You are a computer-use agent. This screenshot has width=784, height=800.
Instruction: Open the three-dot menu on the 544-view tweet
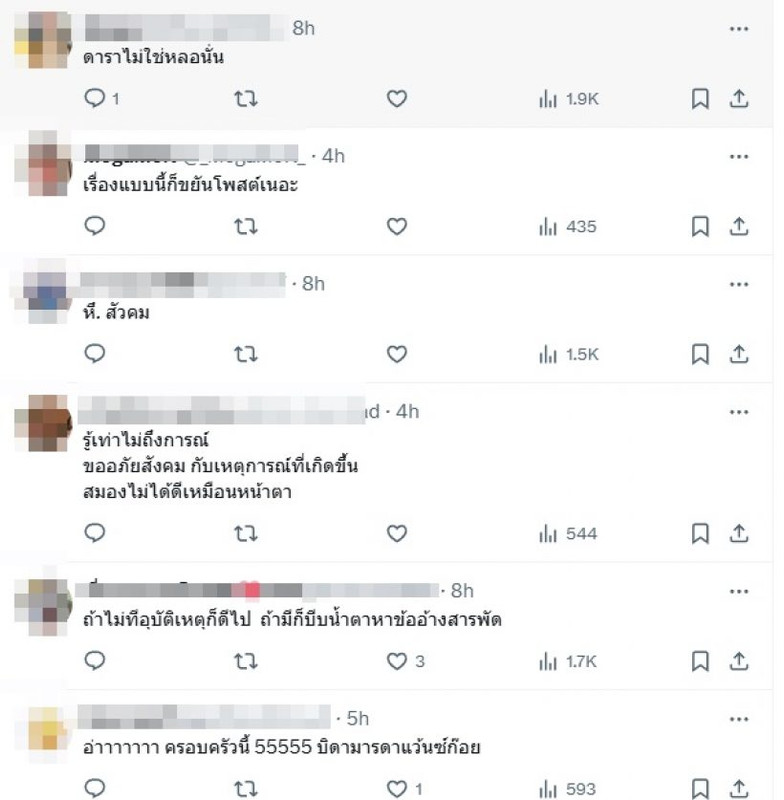[x=739, y=412]
